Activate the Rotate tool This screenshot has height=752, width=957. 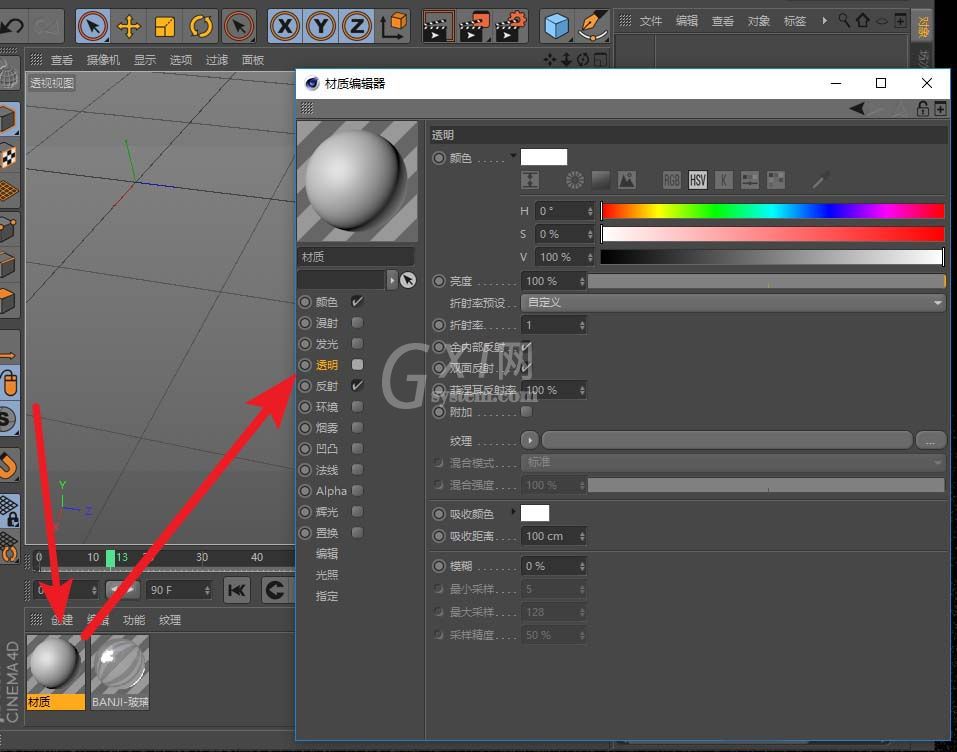click(201, 26)
